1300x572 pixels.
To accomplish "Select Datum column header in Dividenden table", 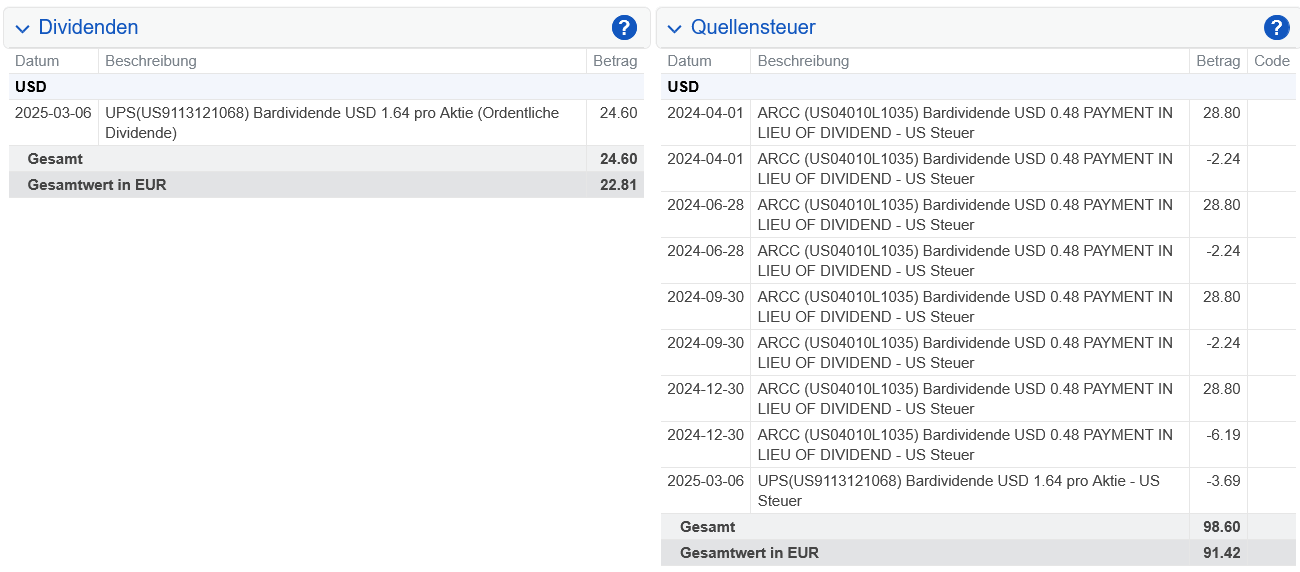I will [37, 61].
